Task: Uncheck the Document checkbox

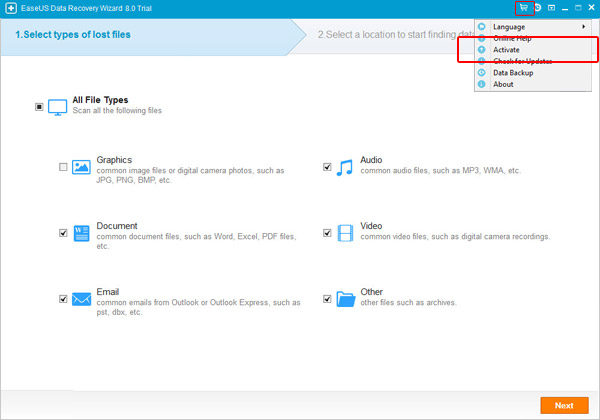Action: coord(63,233)
